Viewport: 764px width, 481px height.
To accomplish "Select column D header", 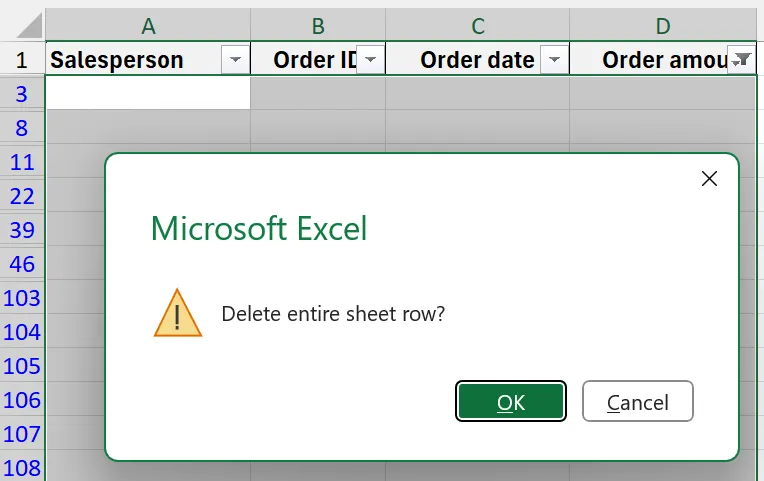I will 663,26.
